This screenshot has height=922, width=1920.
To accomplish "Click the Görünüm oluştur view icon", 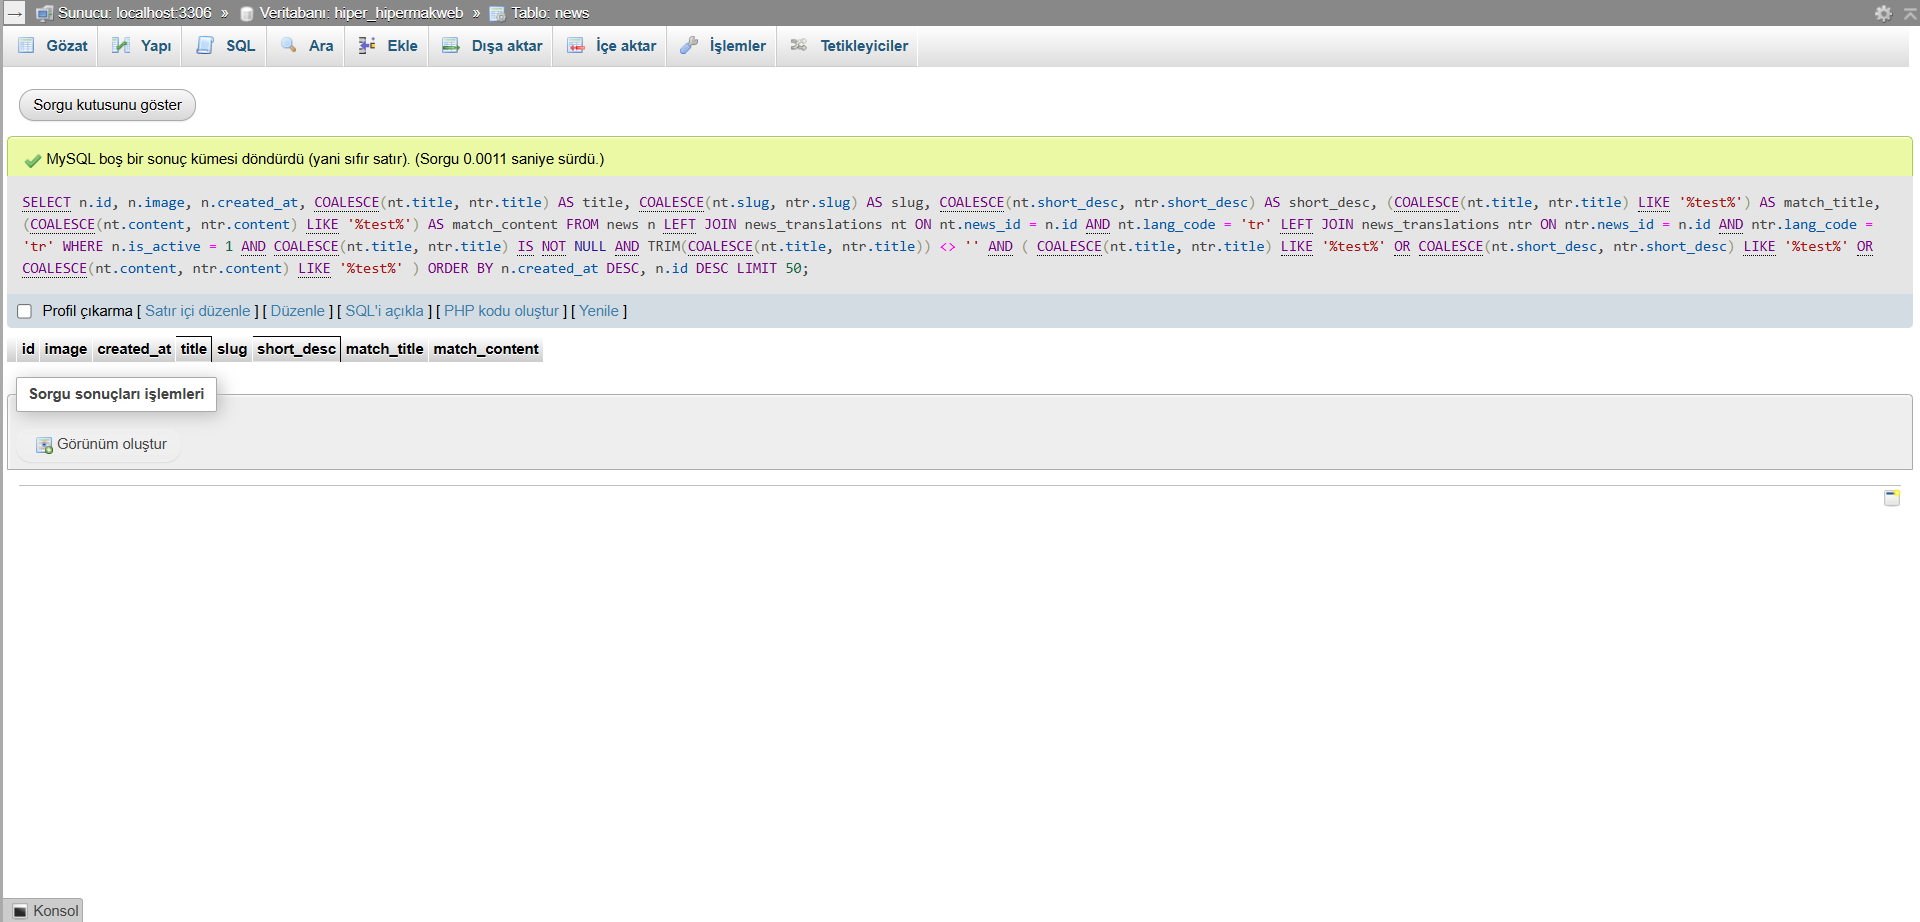I will (x=44, y=445).
